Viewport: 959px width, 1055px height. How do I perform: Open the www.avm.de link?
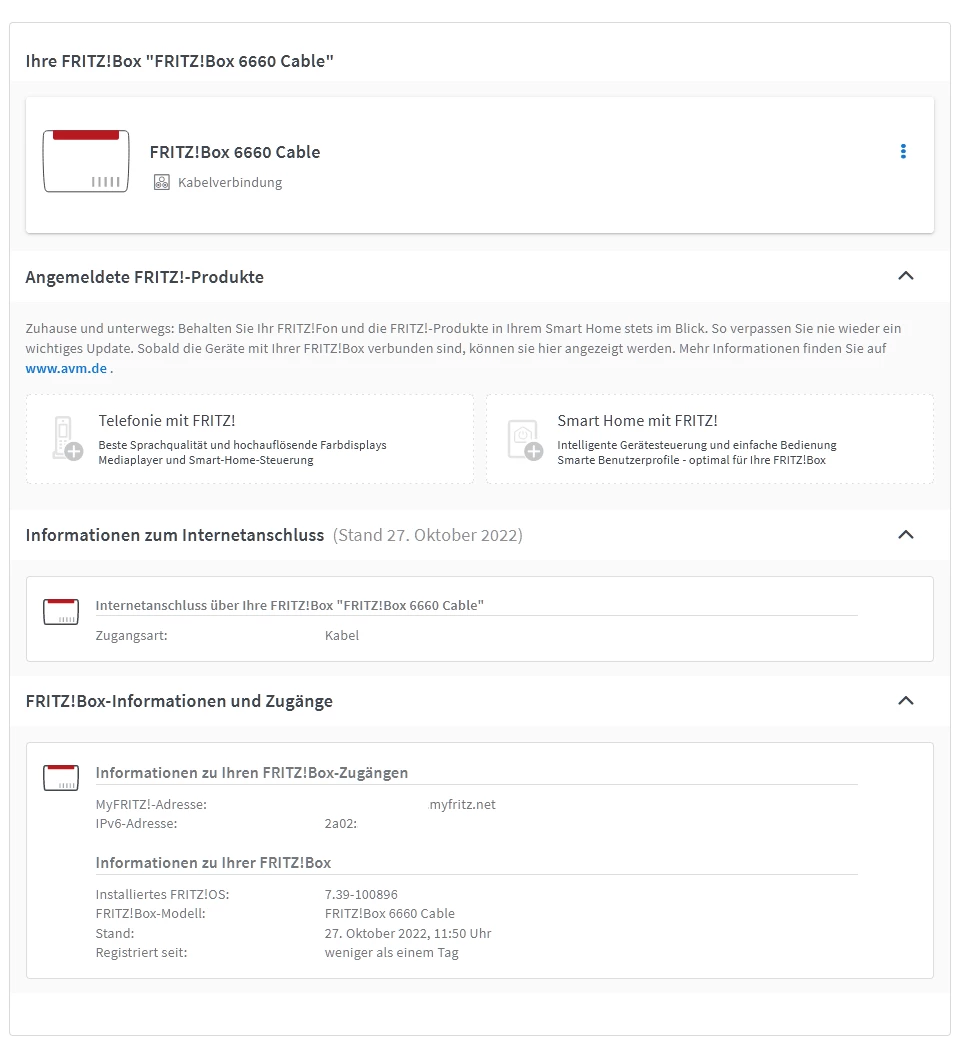pos(66,368)
